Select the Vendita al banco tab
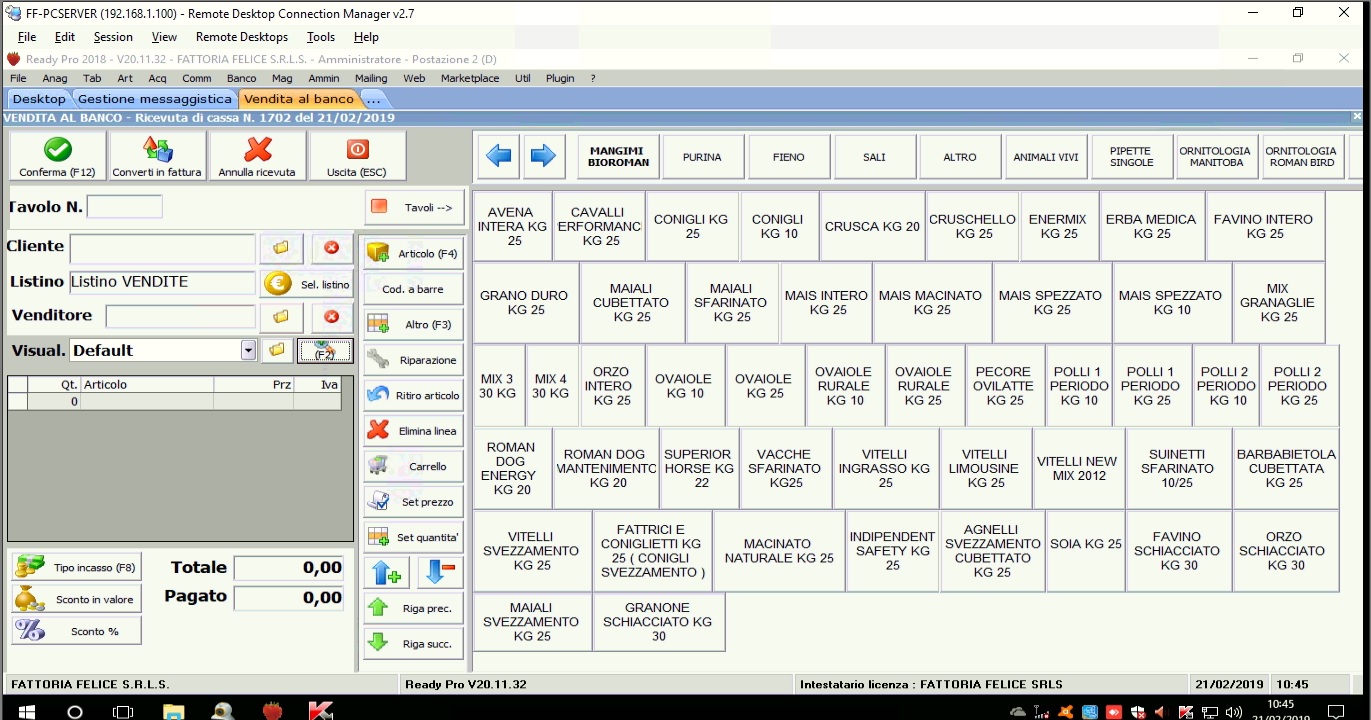This screenshot has width=1371, height=720. point(299,99)
